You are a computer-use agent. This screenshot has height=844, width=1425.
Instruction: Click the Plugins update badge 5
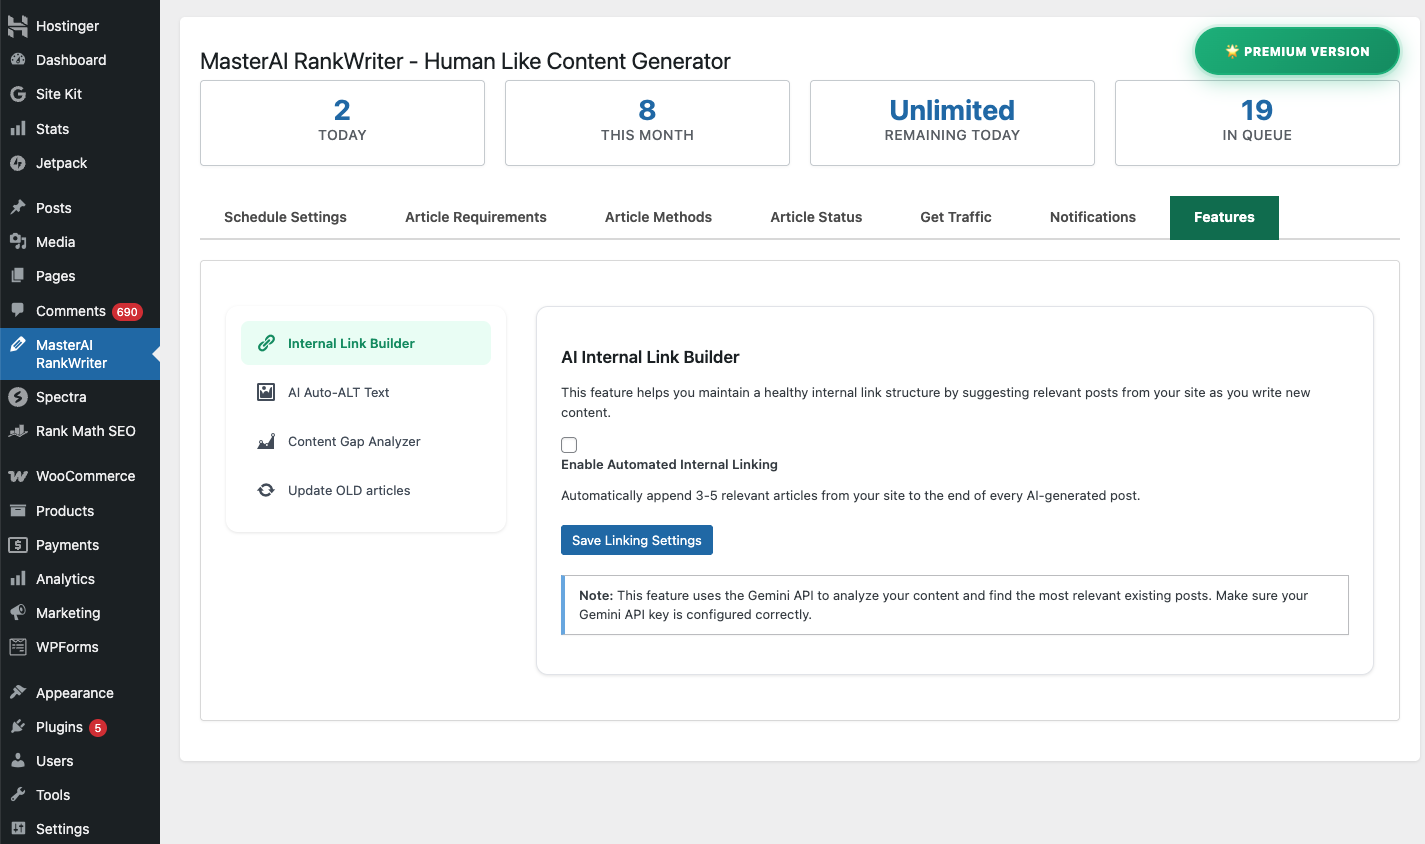pyautogui.click(x=98, y=728)
